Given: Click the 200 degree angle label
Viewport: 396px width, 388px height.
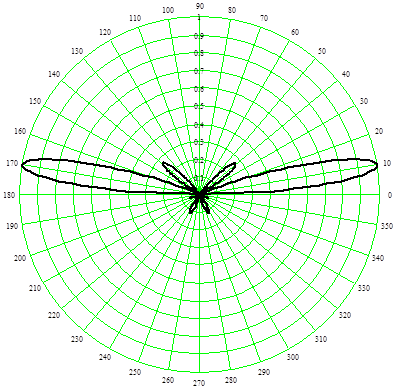Looking at the screenshot, I should (20, 258).
